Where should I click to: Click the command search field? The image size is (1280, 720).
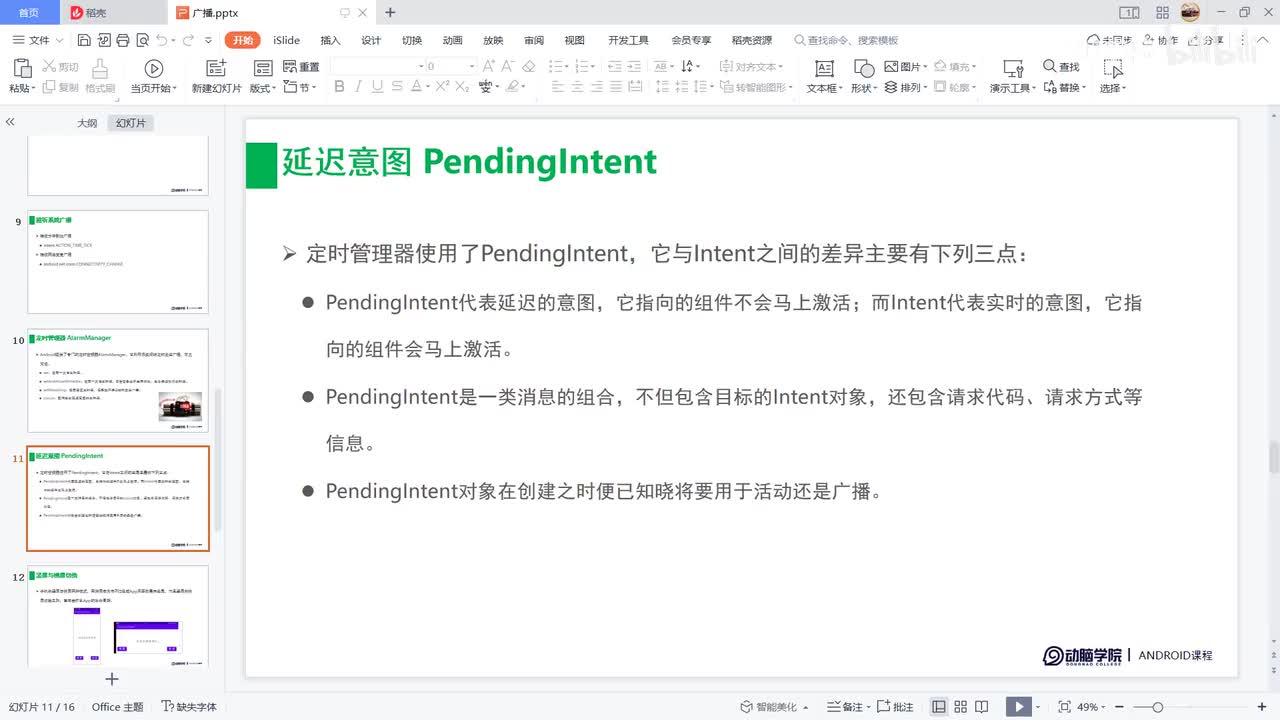(x=846, y=40)
